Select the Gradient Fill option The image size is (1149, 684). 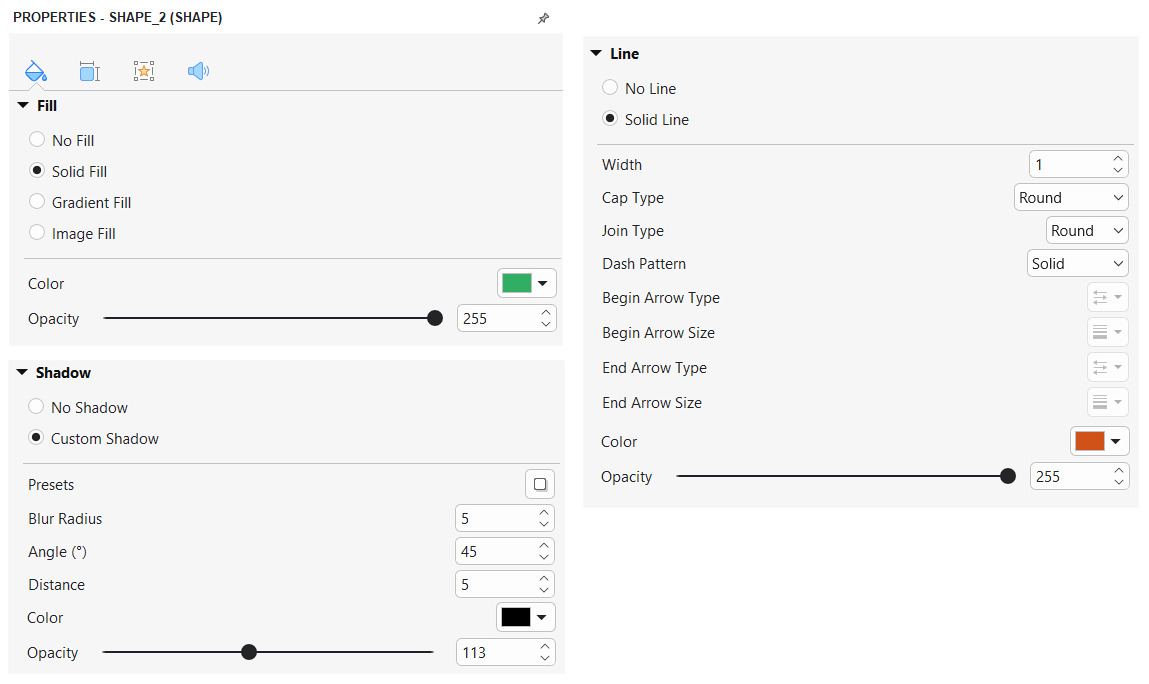36,202
